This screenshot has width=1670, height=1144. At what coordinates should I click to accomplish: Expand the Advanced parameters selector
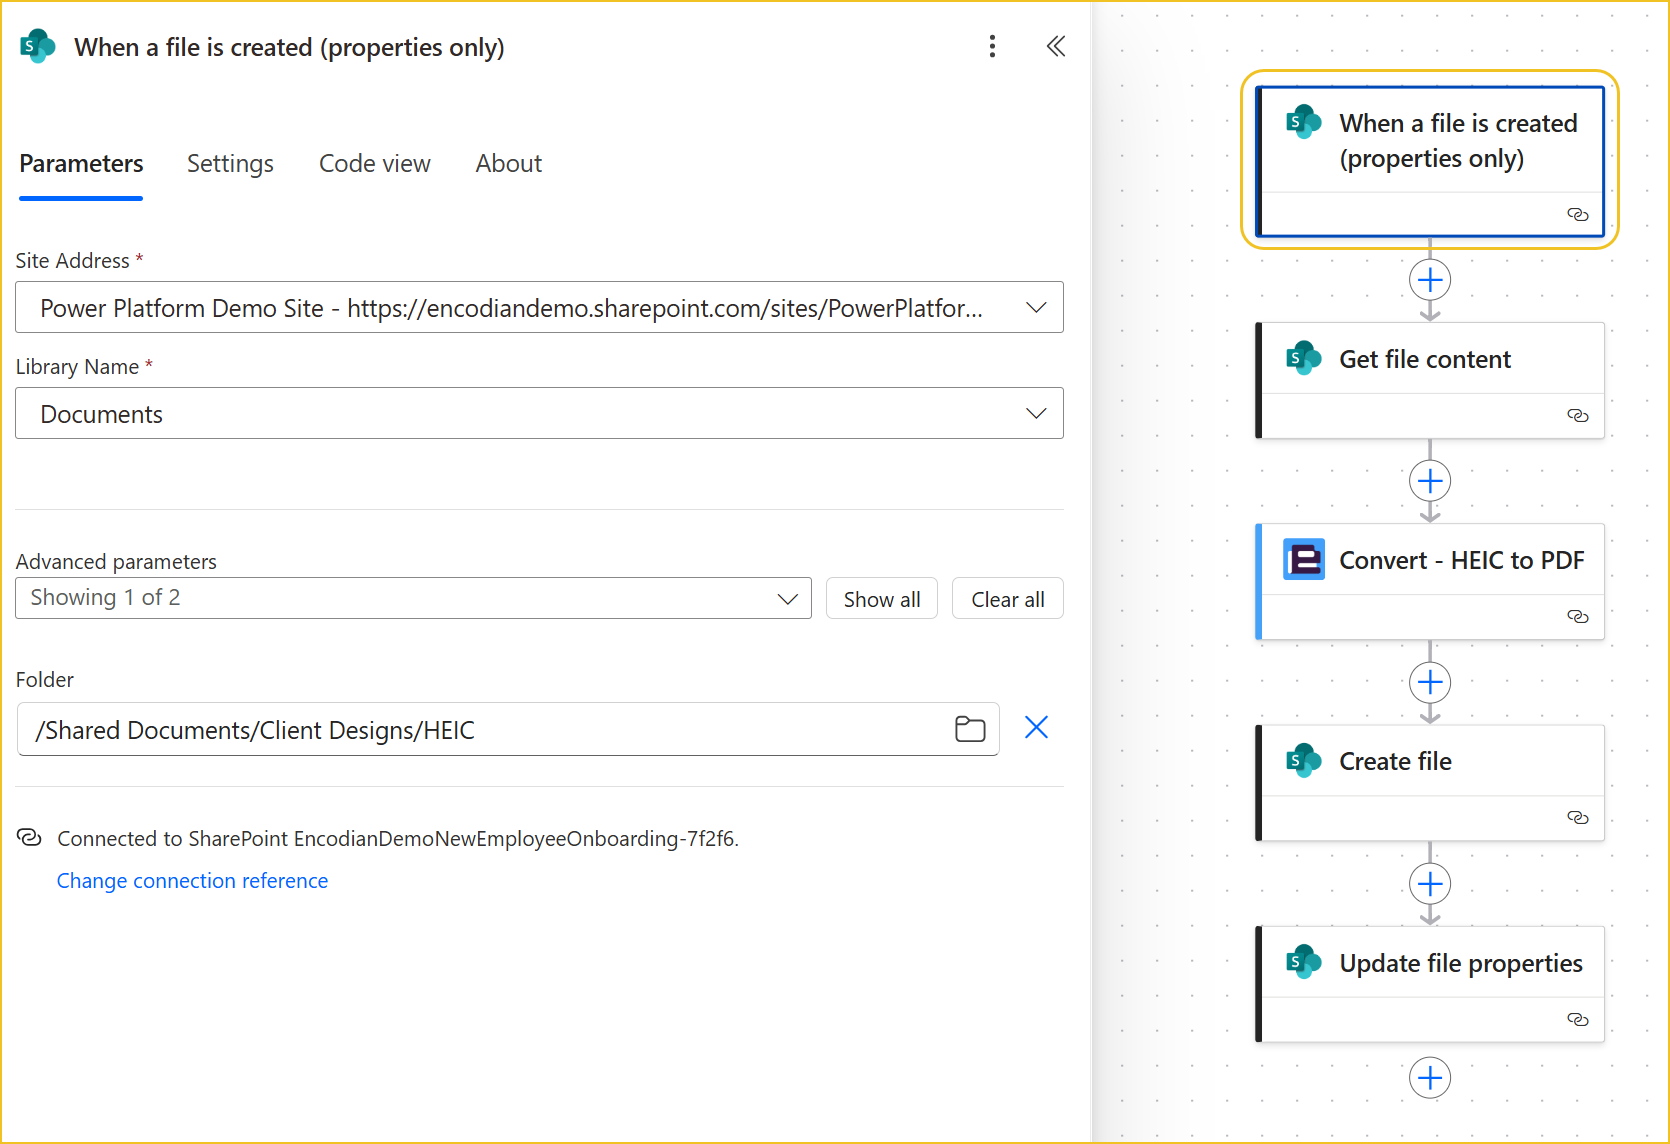[787, 598]
